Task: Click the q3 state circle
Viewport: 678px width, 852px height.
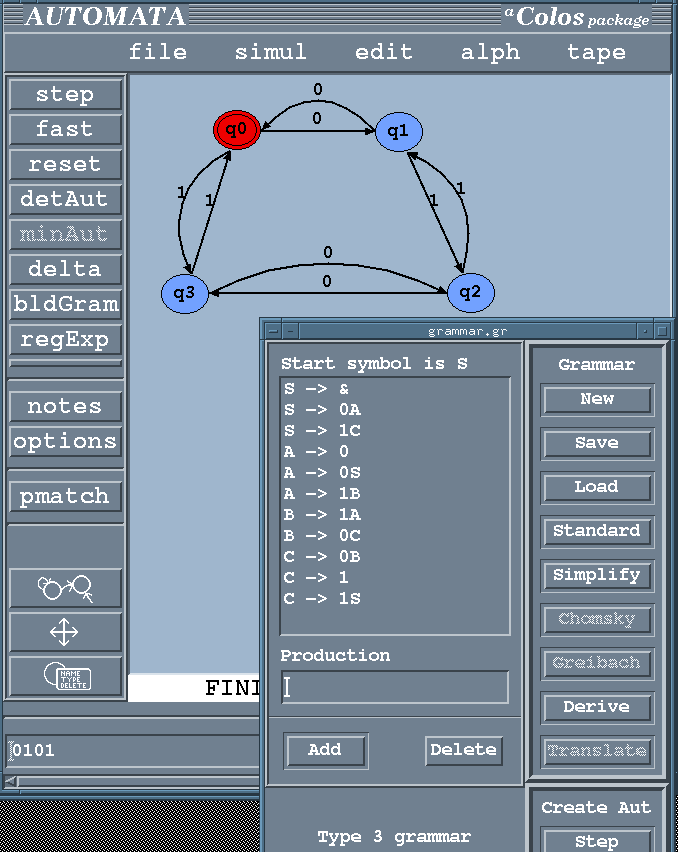Action: tap(184, 293)
